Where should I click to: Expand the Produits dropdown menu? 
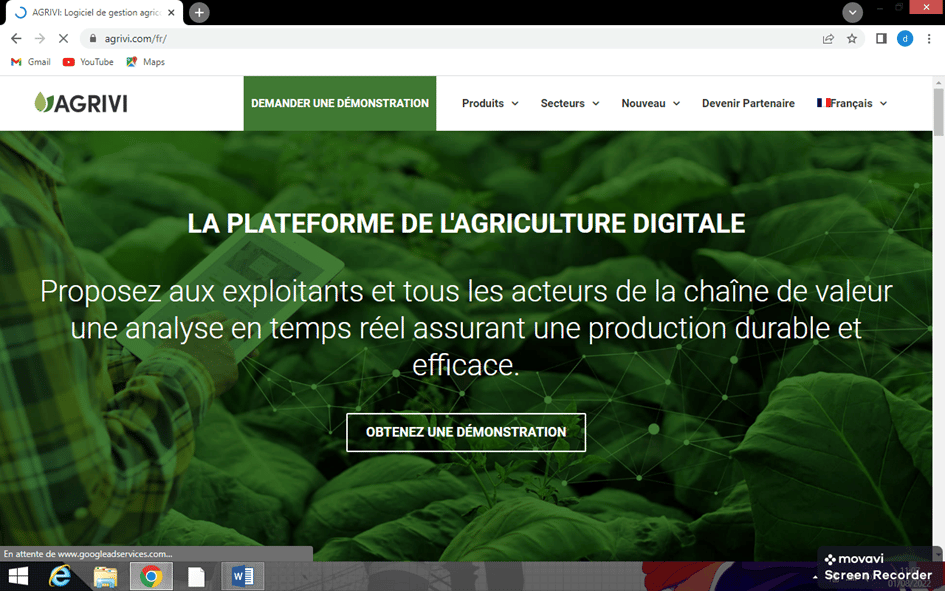[x=490, y=103]
